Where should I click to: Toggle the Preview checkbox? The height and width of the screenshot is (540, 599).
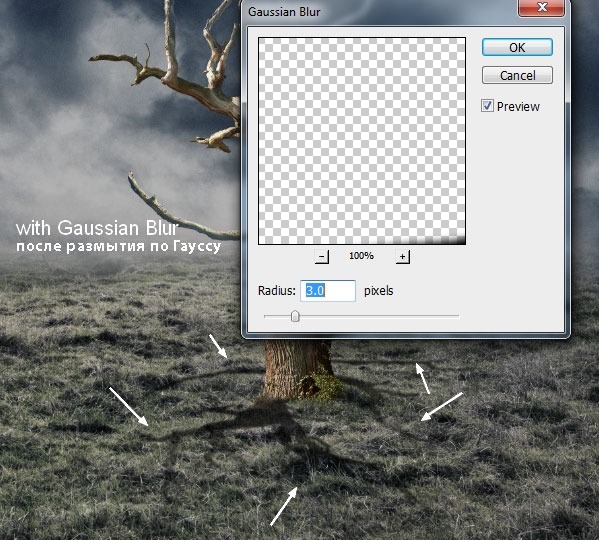(x=487, y=106)
